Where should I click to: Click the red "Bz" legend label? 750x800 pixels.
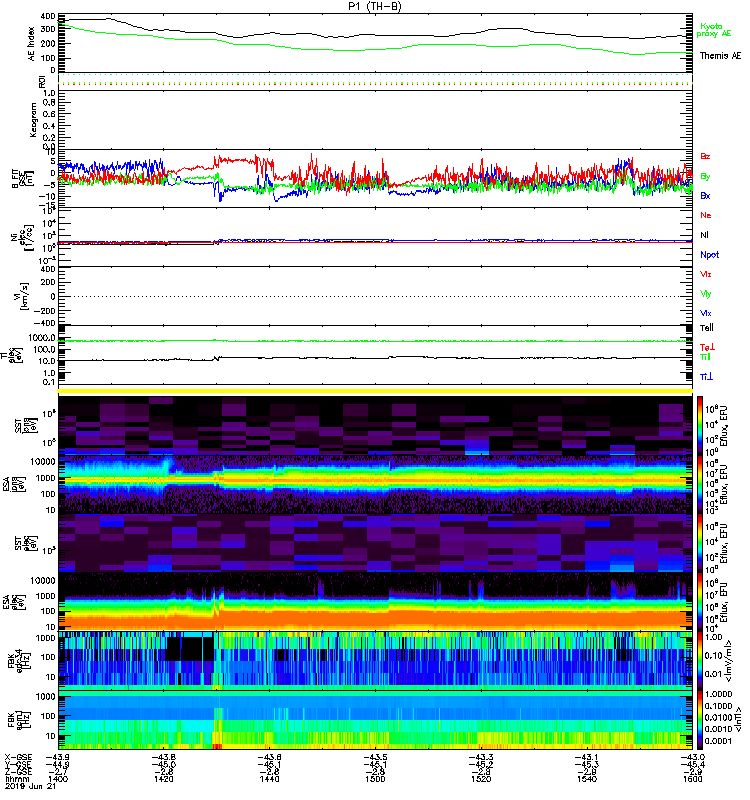click(705, 156)
